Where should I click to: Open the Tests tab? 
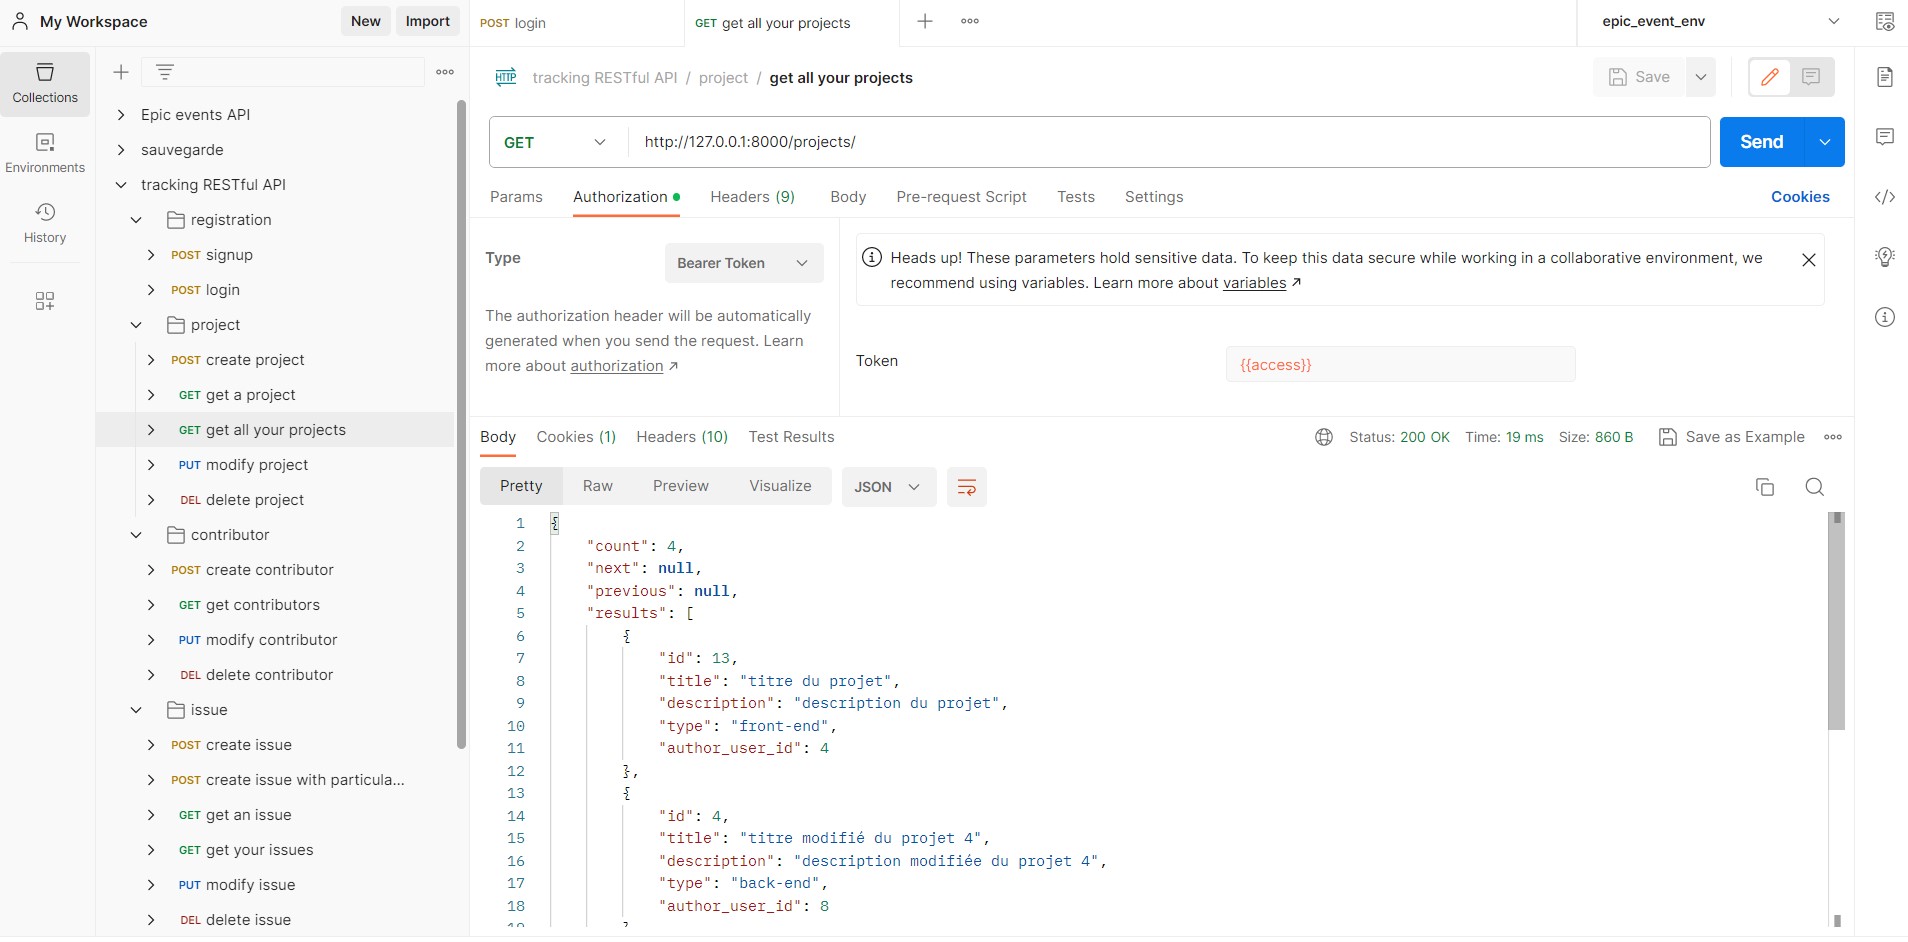pos(1076,197)
